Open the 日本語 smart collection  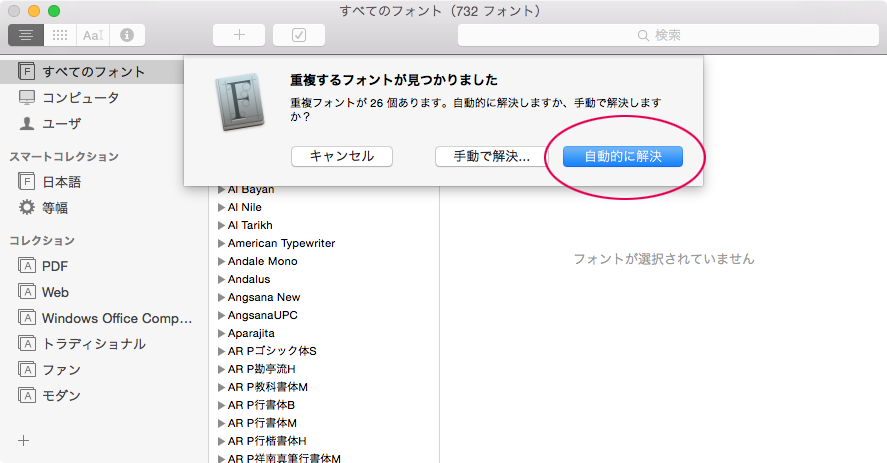click(x=62, y=182)
